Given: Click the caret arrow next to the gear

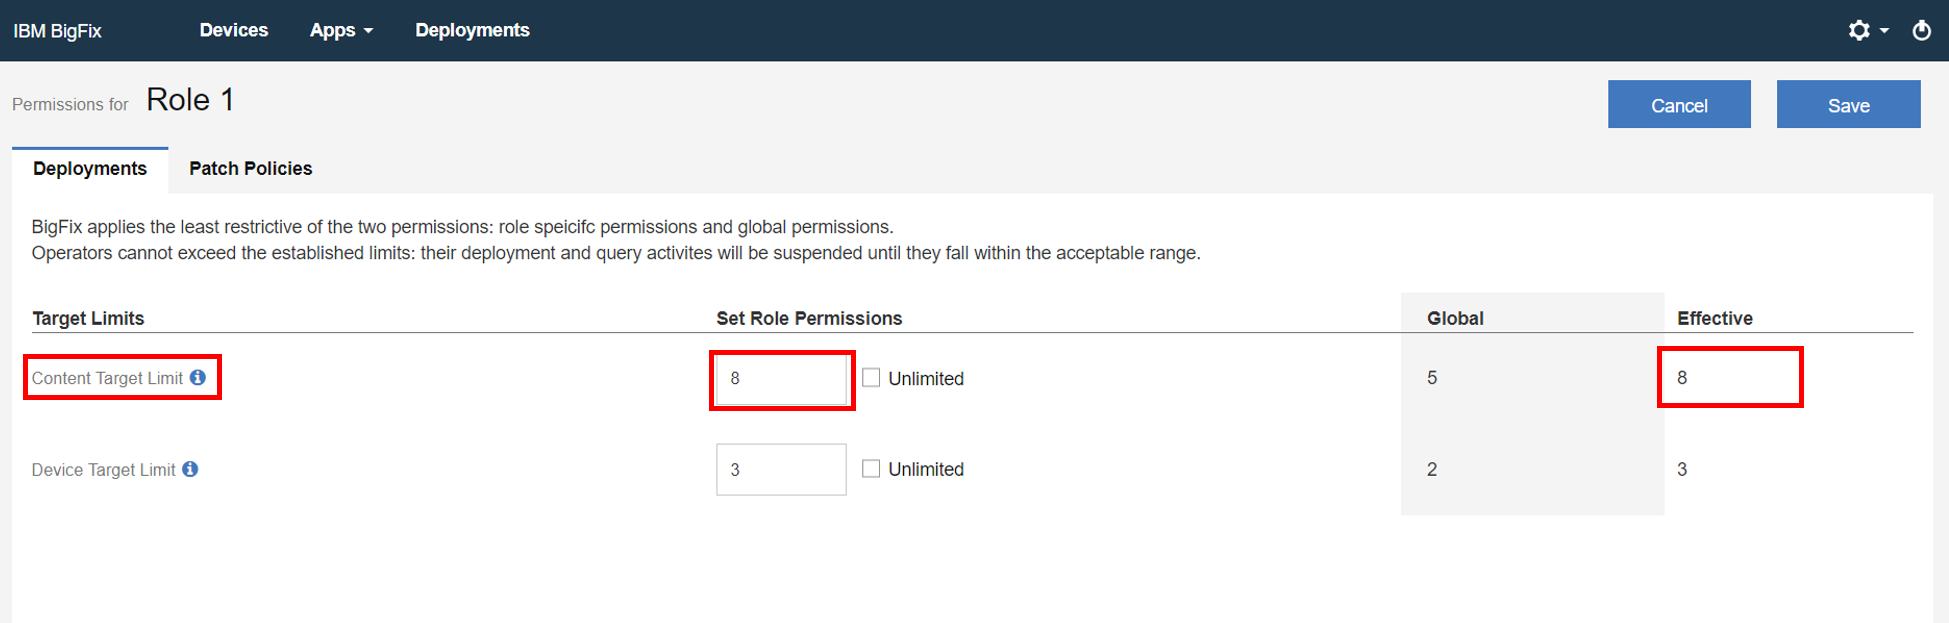Looking at the screenshot, I should pos(1884,31).
